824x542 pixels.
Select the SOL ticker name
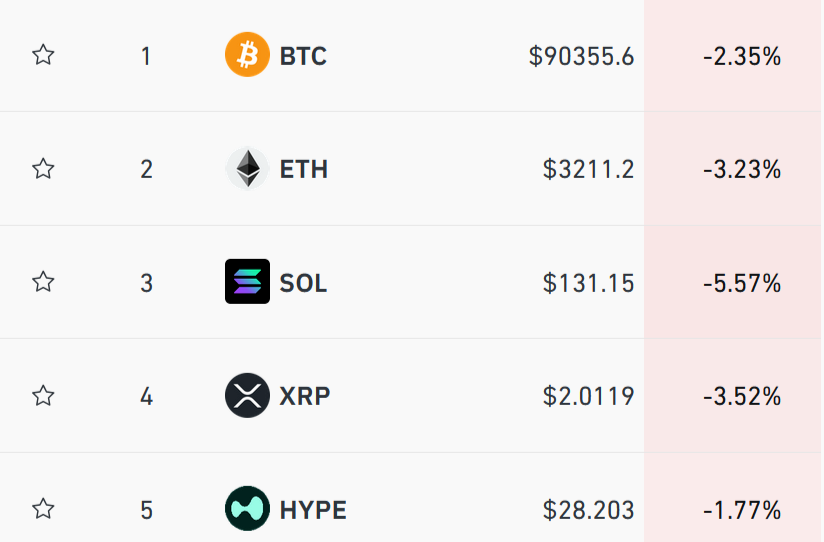(303, 283)
